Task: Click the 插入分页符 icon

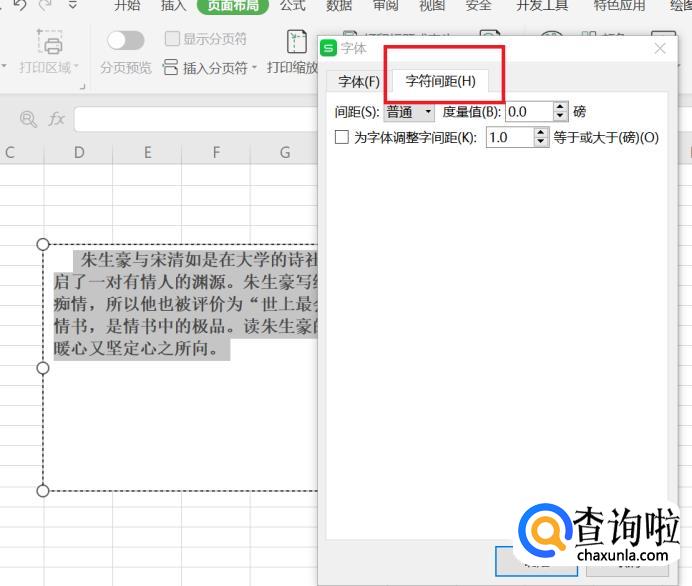Action: point(170,68)
